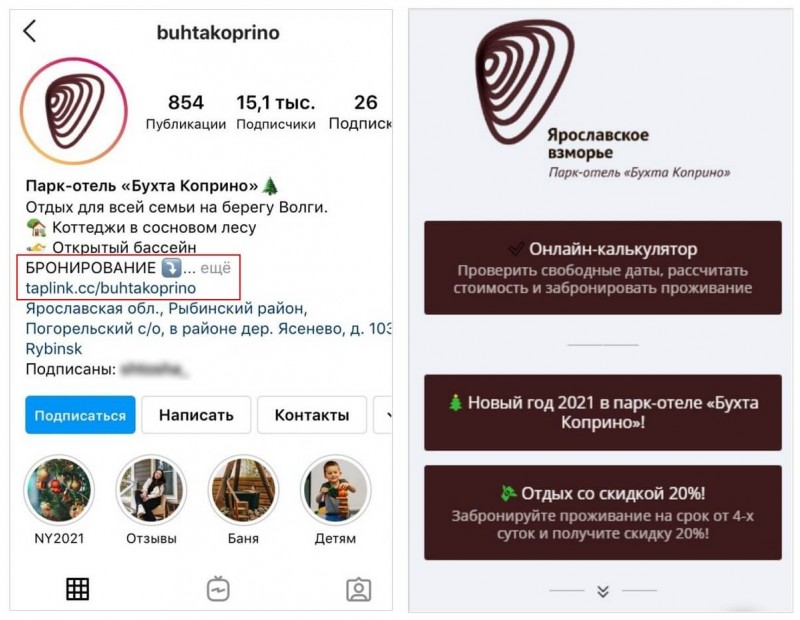
Task: Open the profile picture story ring
Action: click(x=74, y=111)
